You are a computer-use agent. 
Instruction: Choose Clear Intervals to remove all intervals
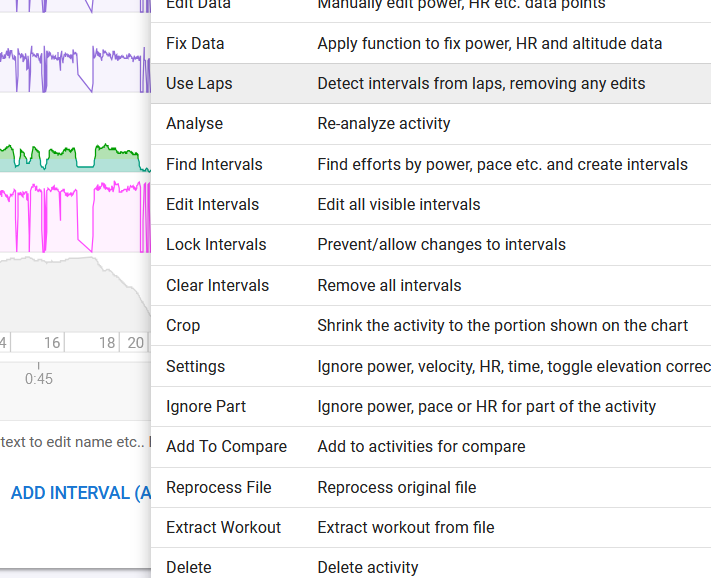(x=217, y=286)
